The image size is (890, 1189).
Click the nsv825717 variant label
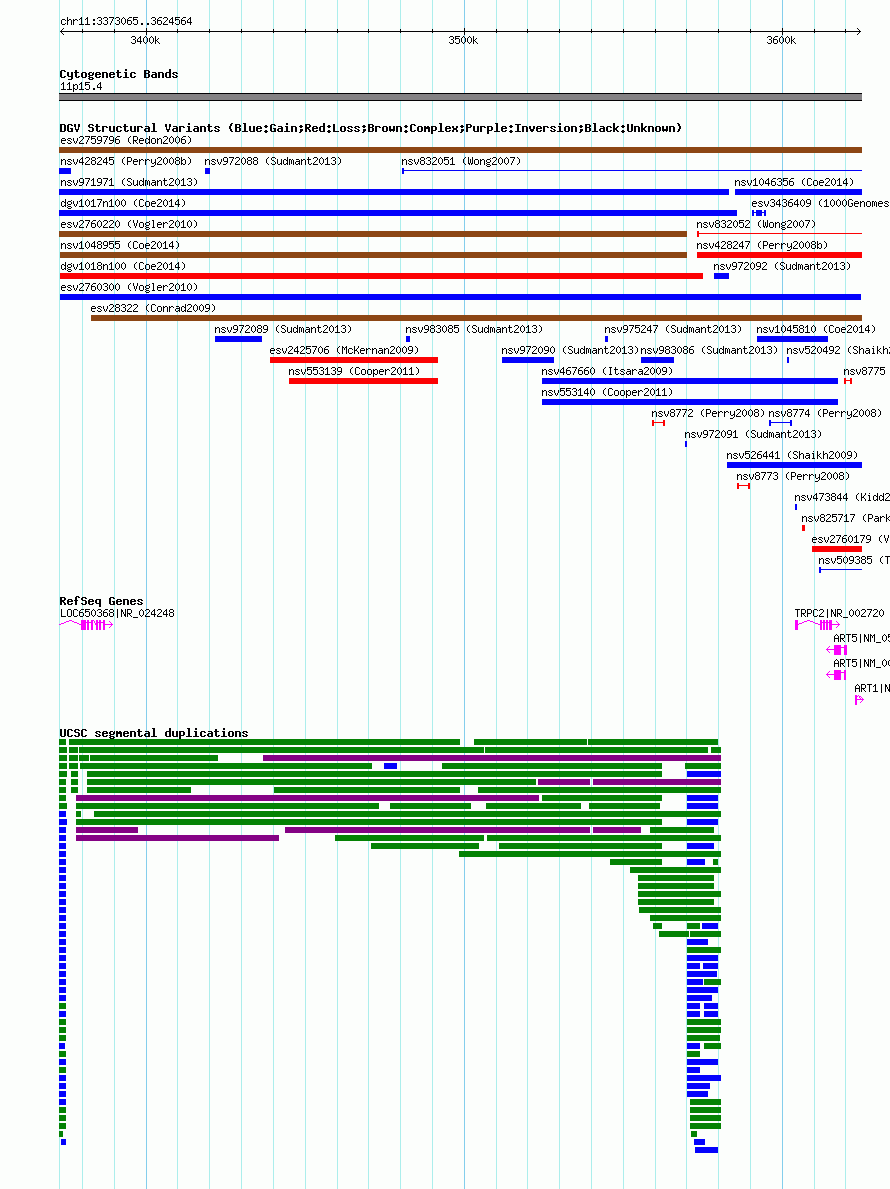coord(845,519)
